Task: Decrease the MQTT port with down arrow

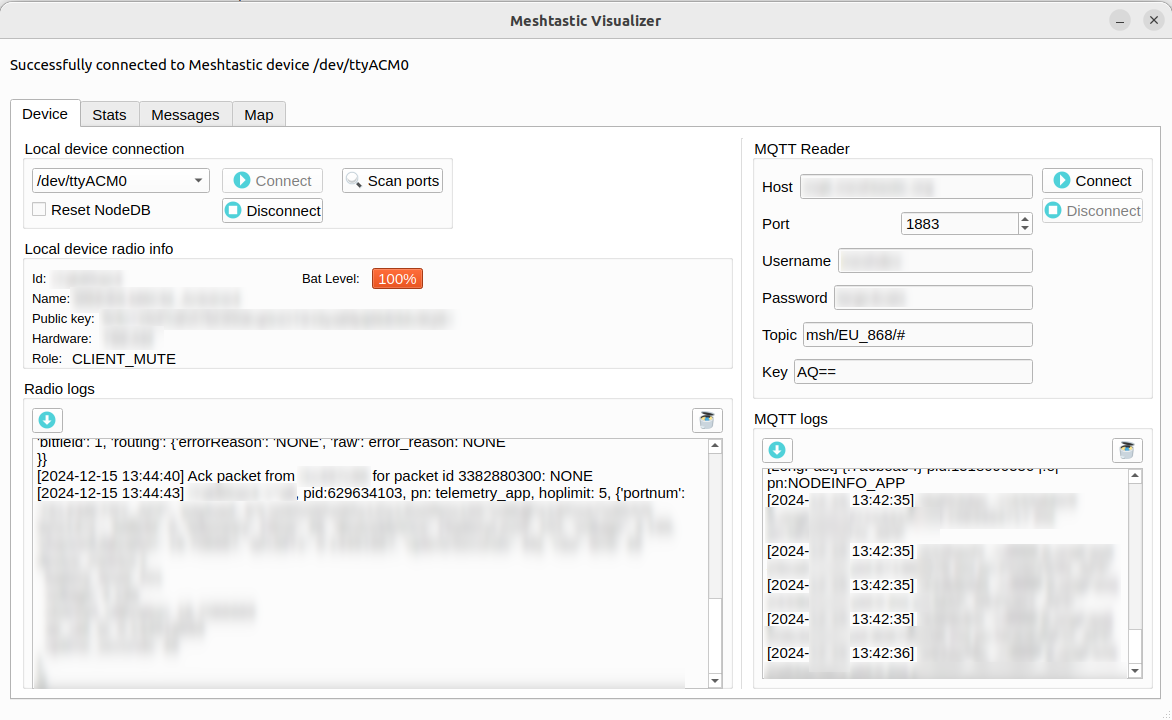Action: (x=1025, y=229)
